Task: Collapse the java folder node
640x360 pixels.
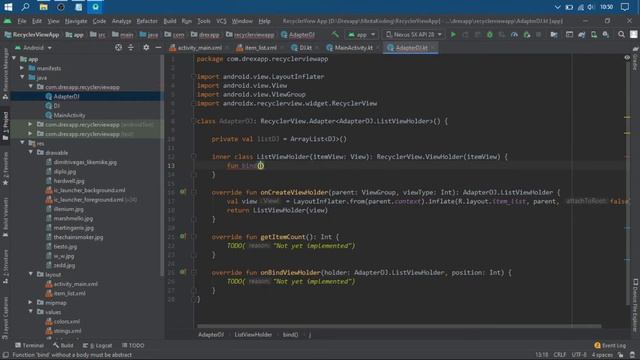Action: pyautogui.click(x=22, y=77)
